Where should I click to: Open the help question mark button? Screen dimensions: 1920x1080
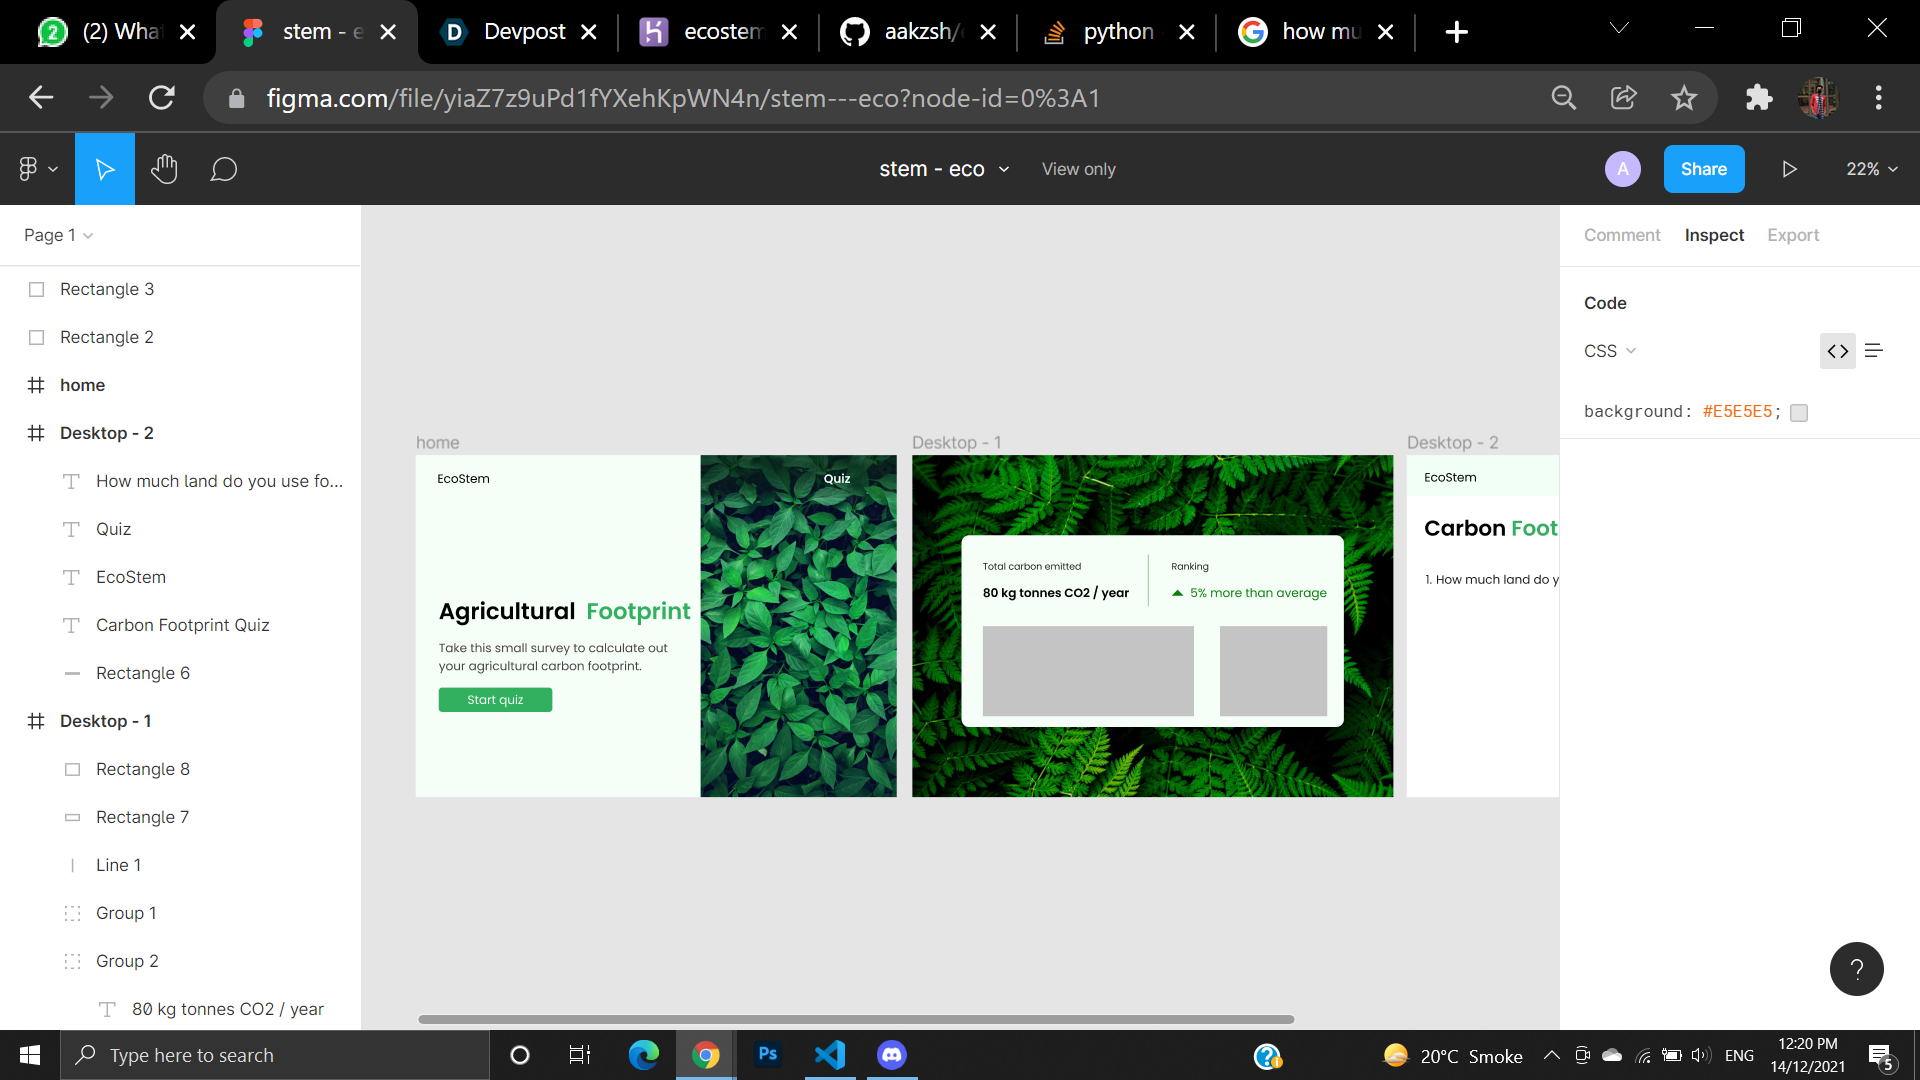pos(1856,969)
